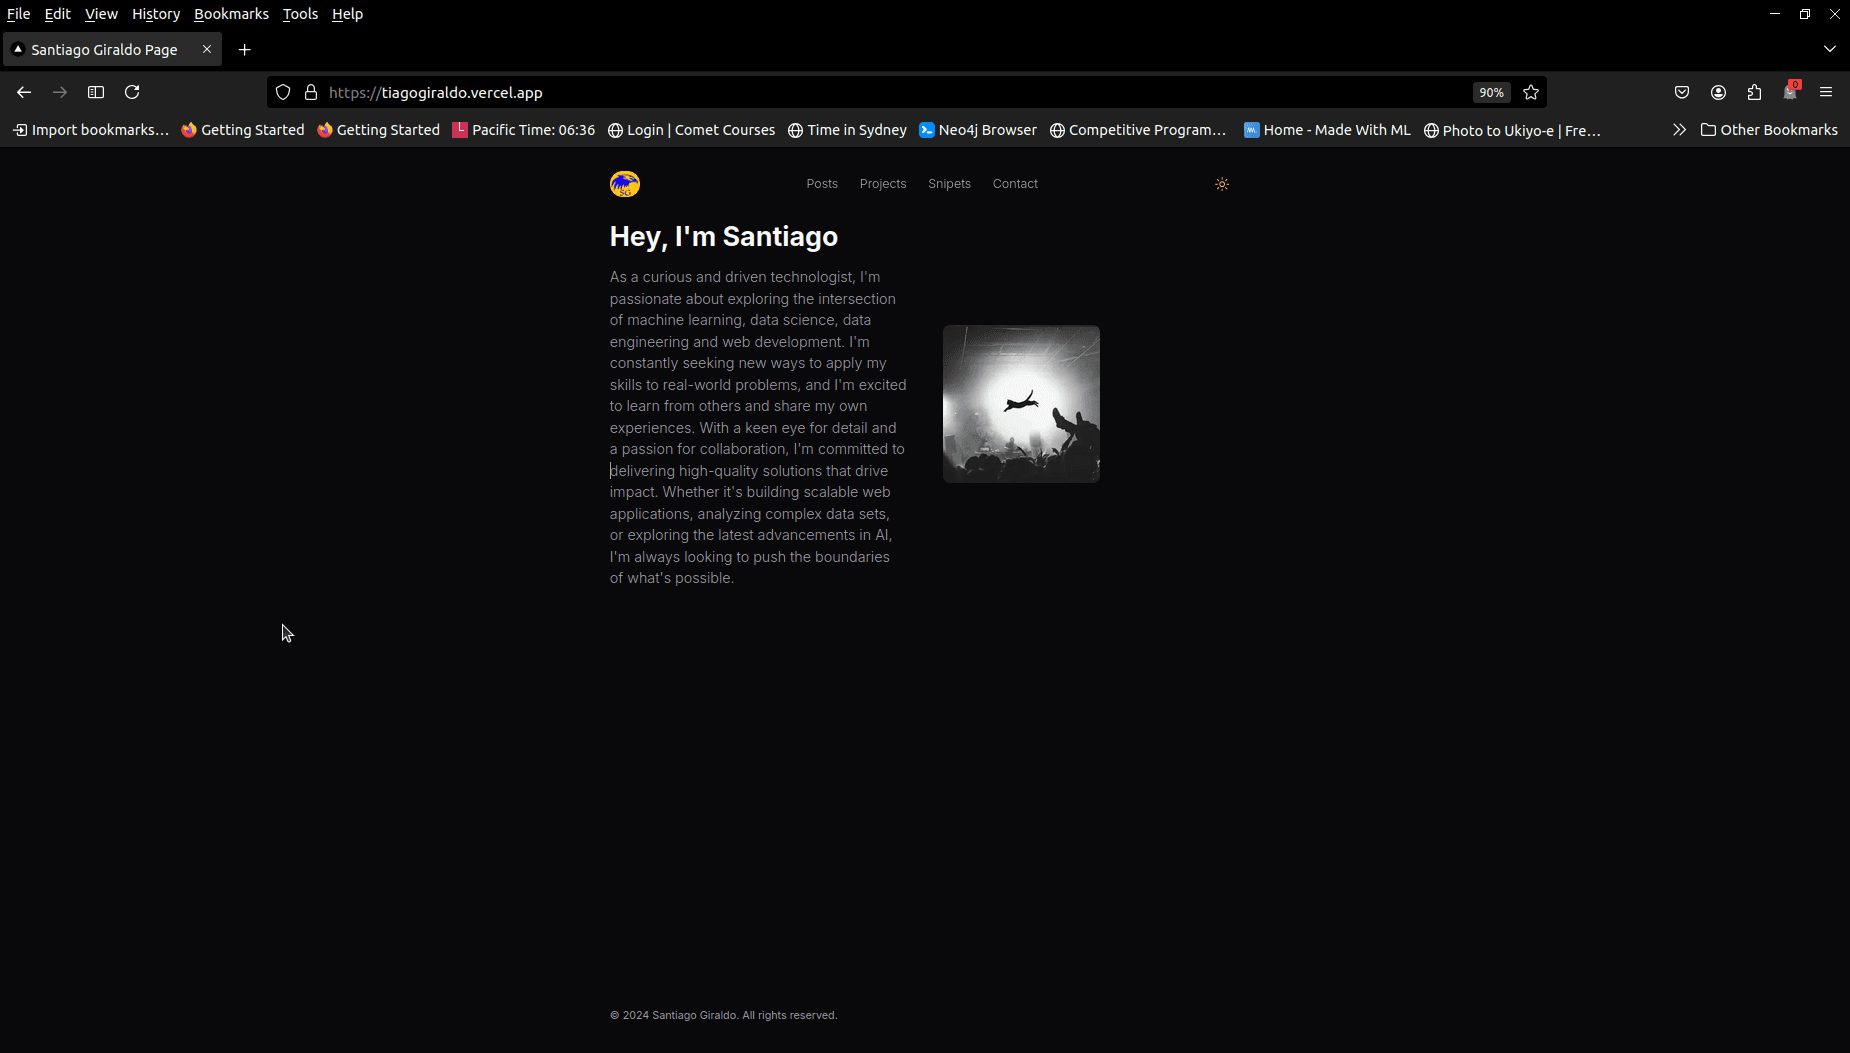Expand the hidden bookmarks overflow chevron
1850x1053 pixels.
(x=1679, y=129)
